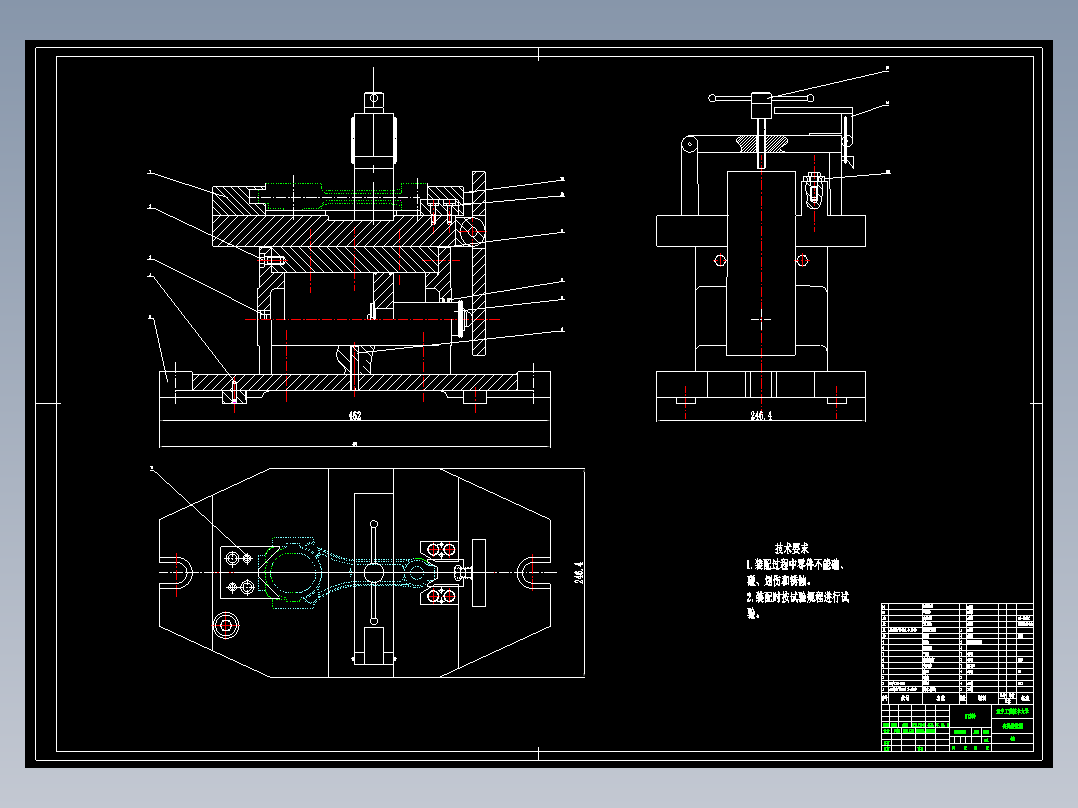Click the cyan connecting rod outline in the top view
1078x808 pixels.
(x=348, y=573)
